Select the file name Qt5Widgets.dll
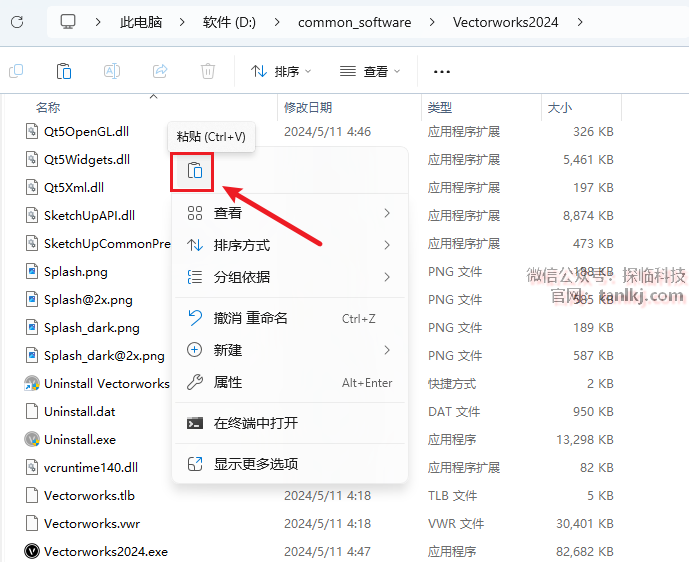The width and height of the screenshot is (689, 562). coord(87,160)
